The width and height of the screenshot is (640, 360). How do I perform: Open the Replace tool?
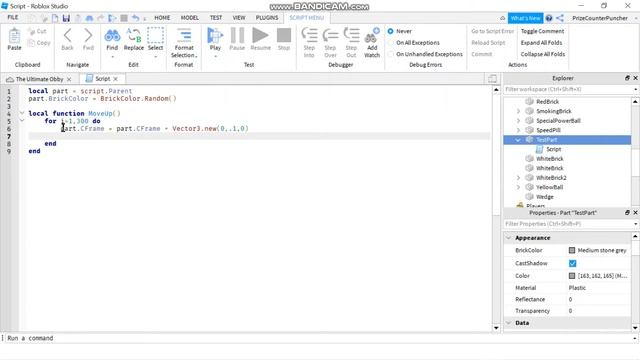coord(133,36)
